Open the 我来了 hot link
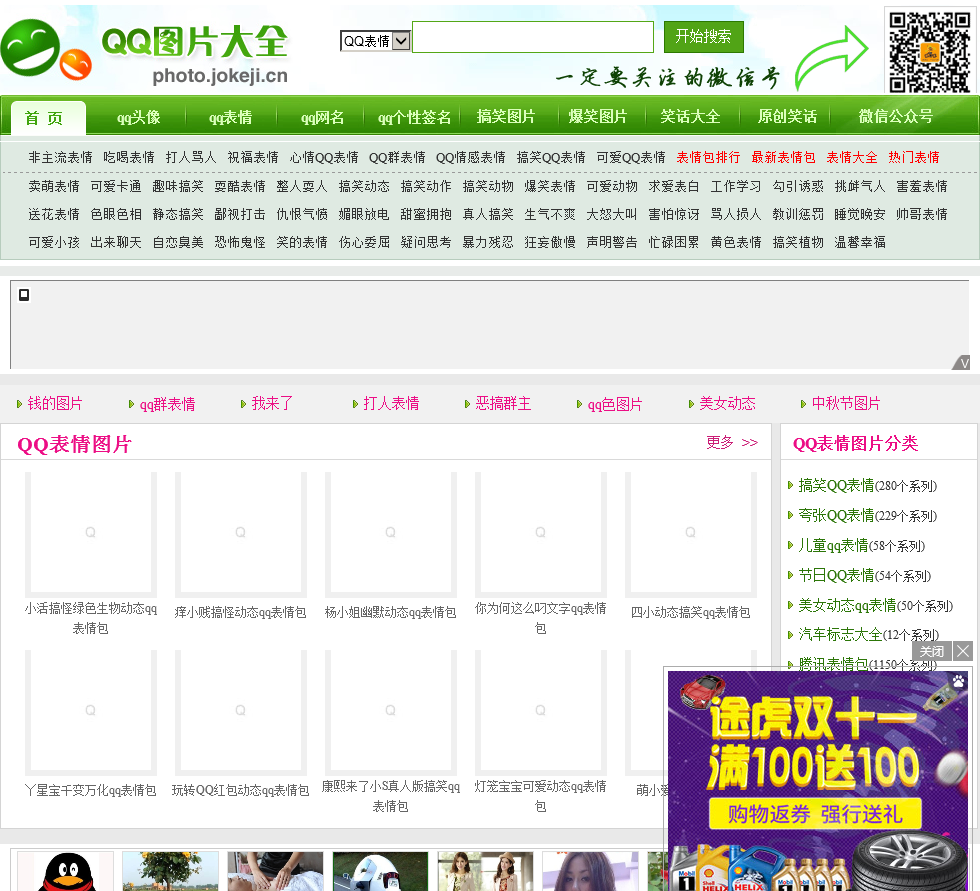 pyautogui.click(x=272, y=404)
